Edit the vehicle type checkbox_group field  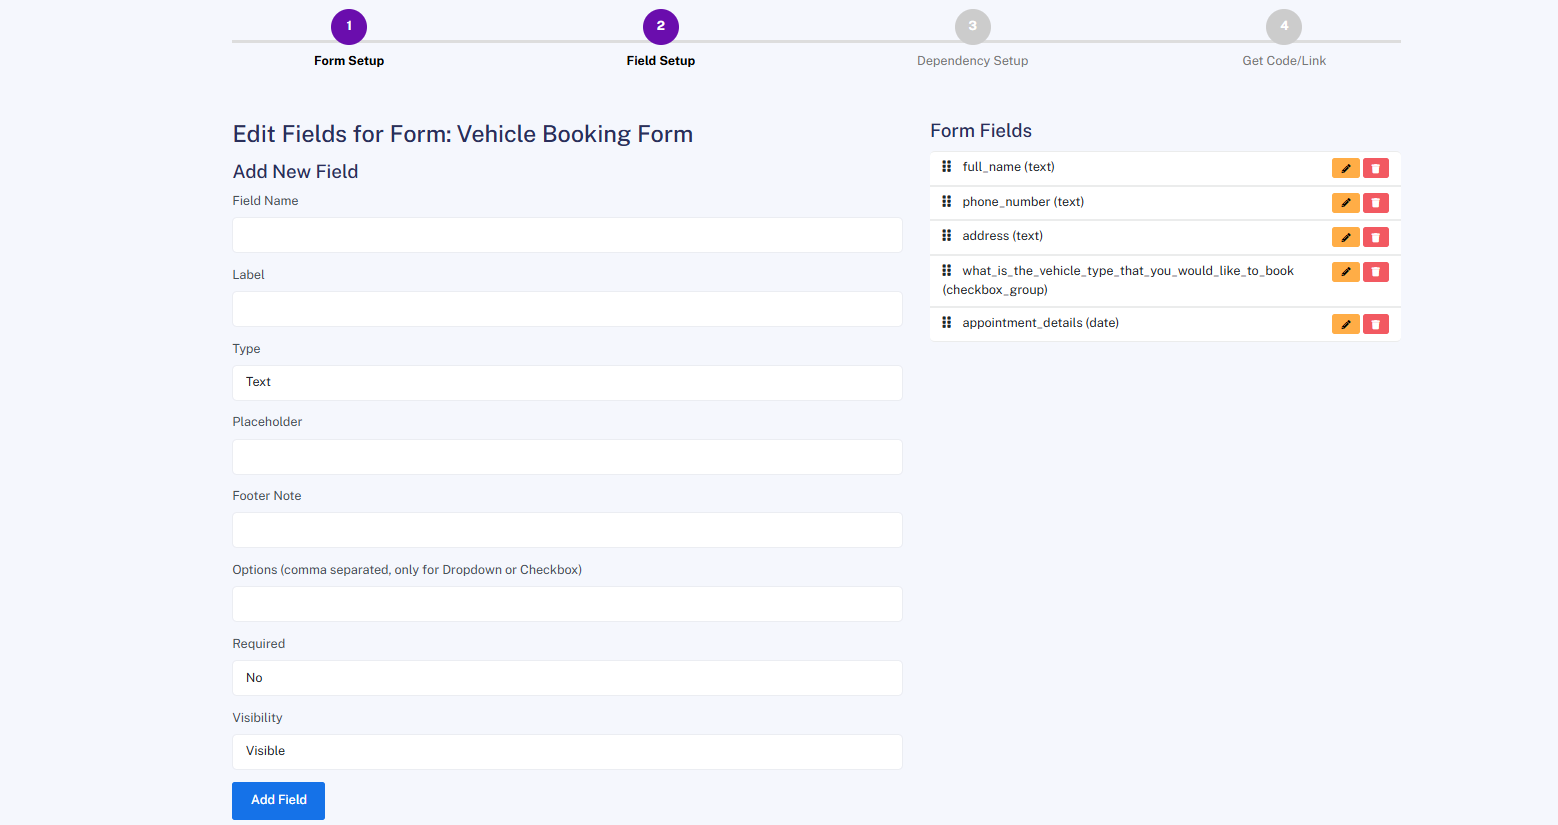pyautogui.click(x=1345, y=272)
